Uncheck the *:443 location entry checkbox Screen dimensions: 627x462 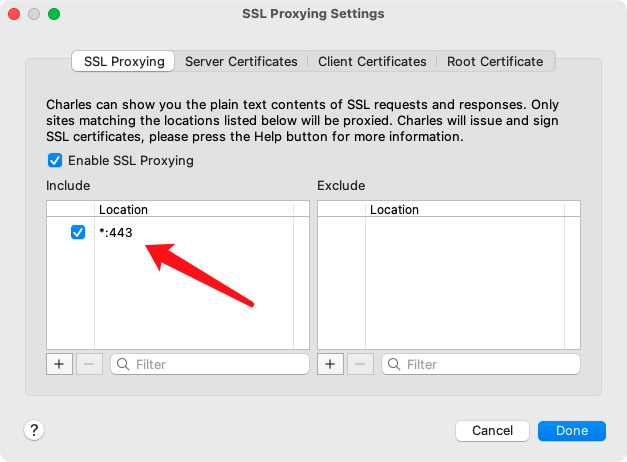click(78, 232)
